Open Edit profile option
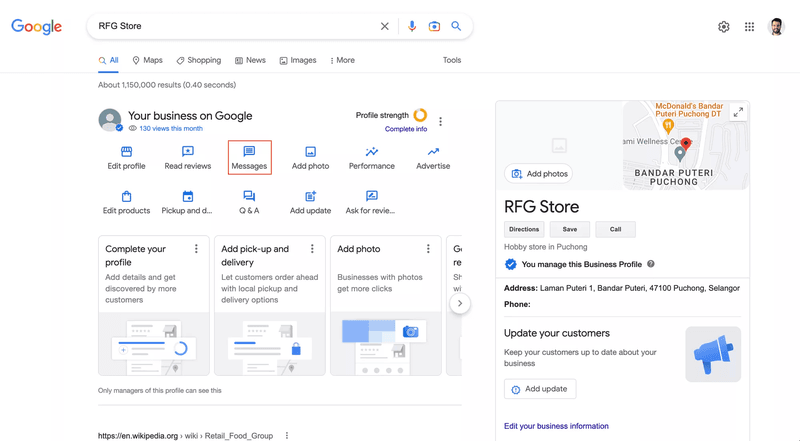The width and height of the screenshot is (800, 441). pyautogui.click(x=127, y=158)
